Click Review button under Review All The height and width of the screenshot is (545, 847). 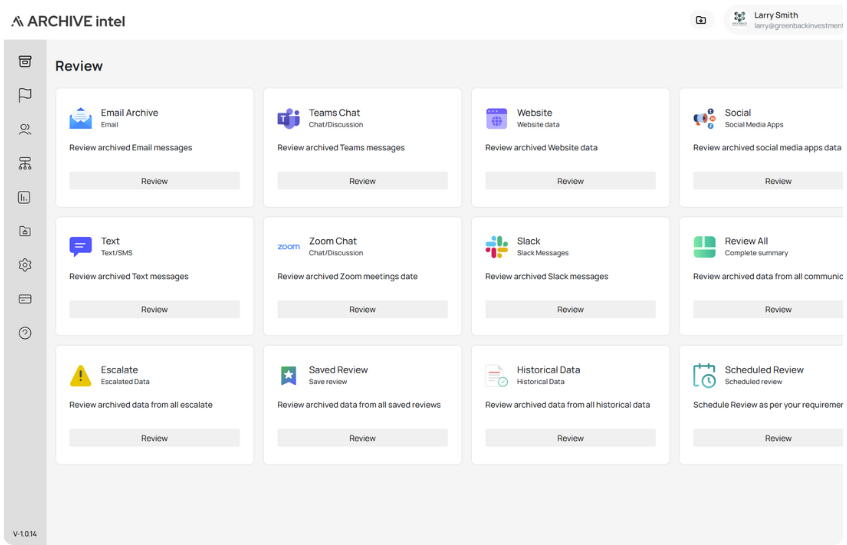[x=769, y=309]
